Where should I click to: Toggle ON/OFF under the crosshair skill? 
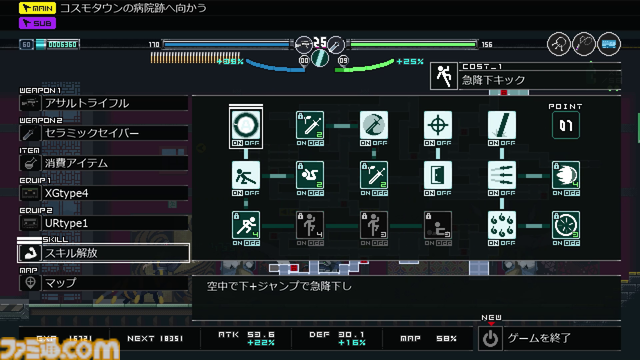pyautogui.click(x=438, y=143)
